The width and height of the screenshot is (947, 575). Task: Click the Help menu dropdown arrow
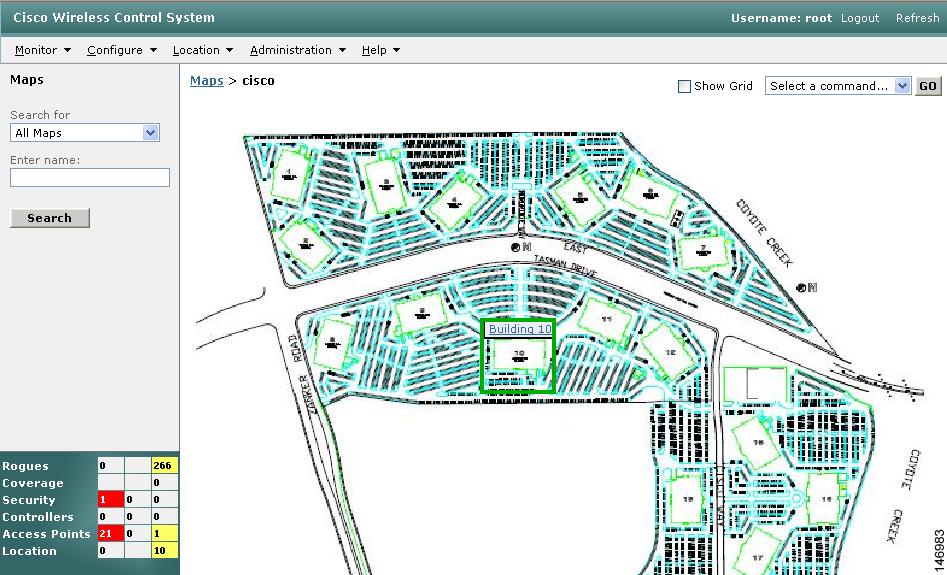pos(396,50)
